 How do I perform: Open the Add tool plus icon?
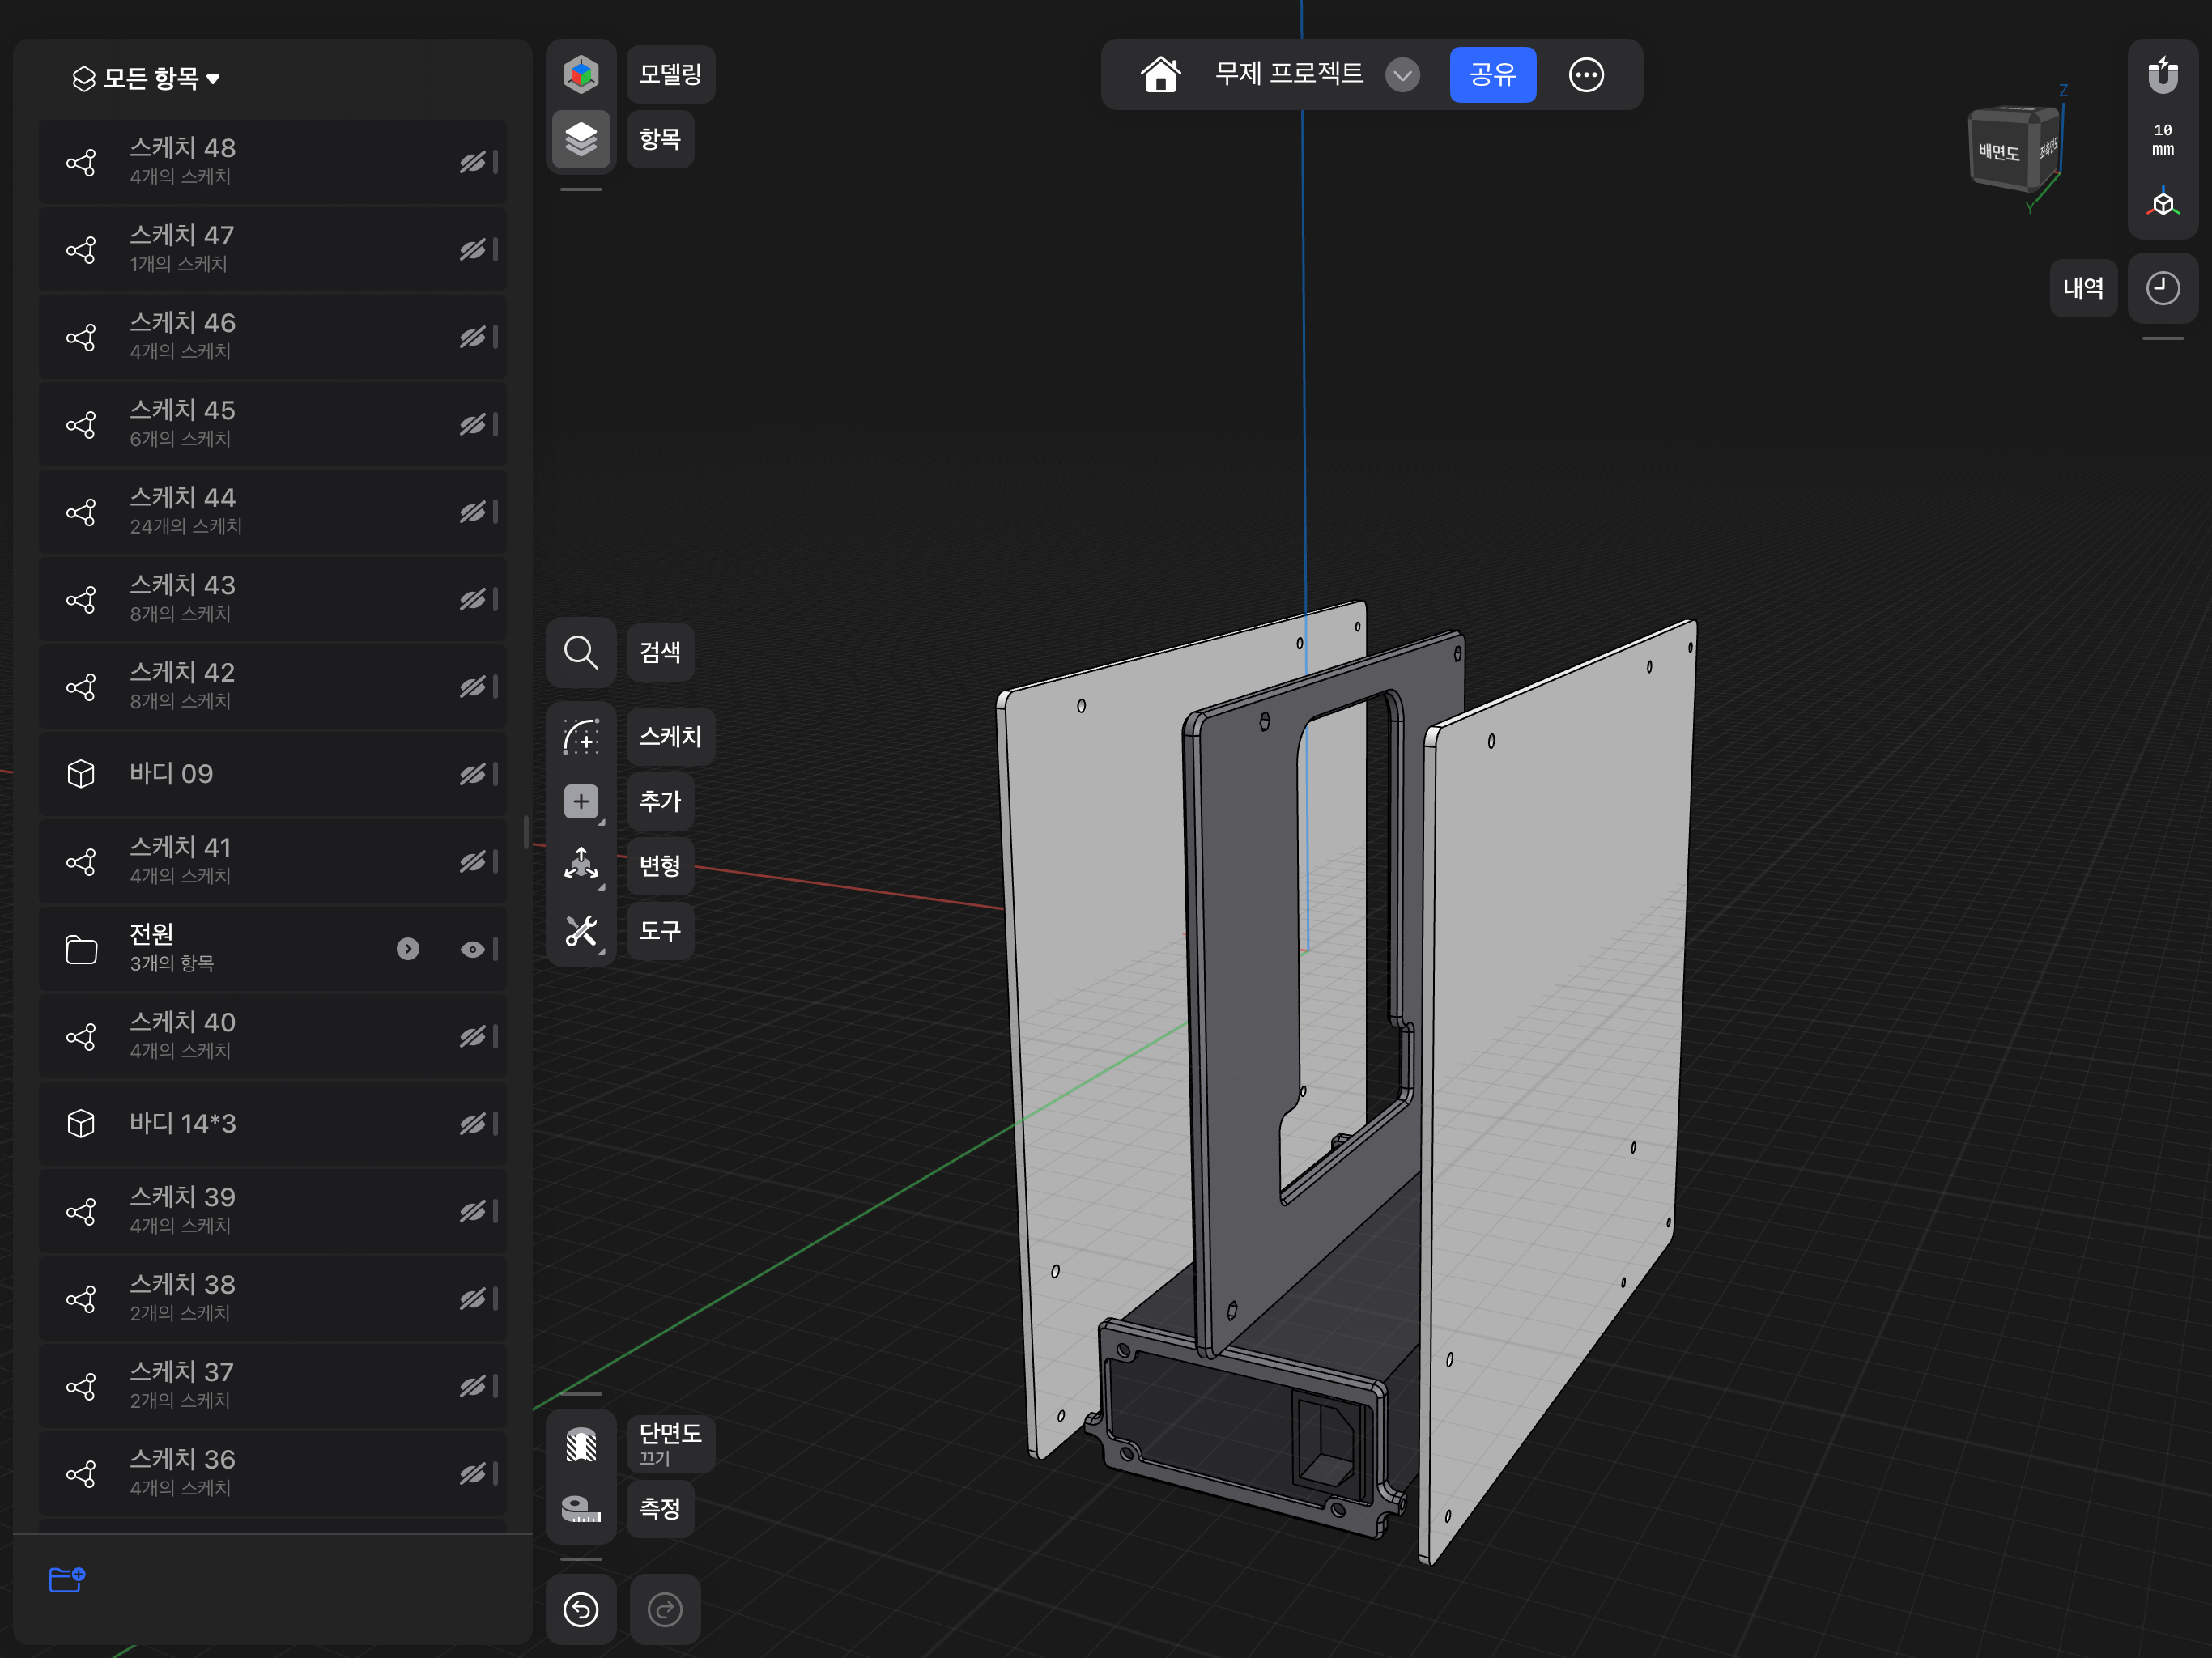(x=581, y=801)
